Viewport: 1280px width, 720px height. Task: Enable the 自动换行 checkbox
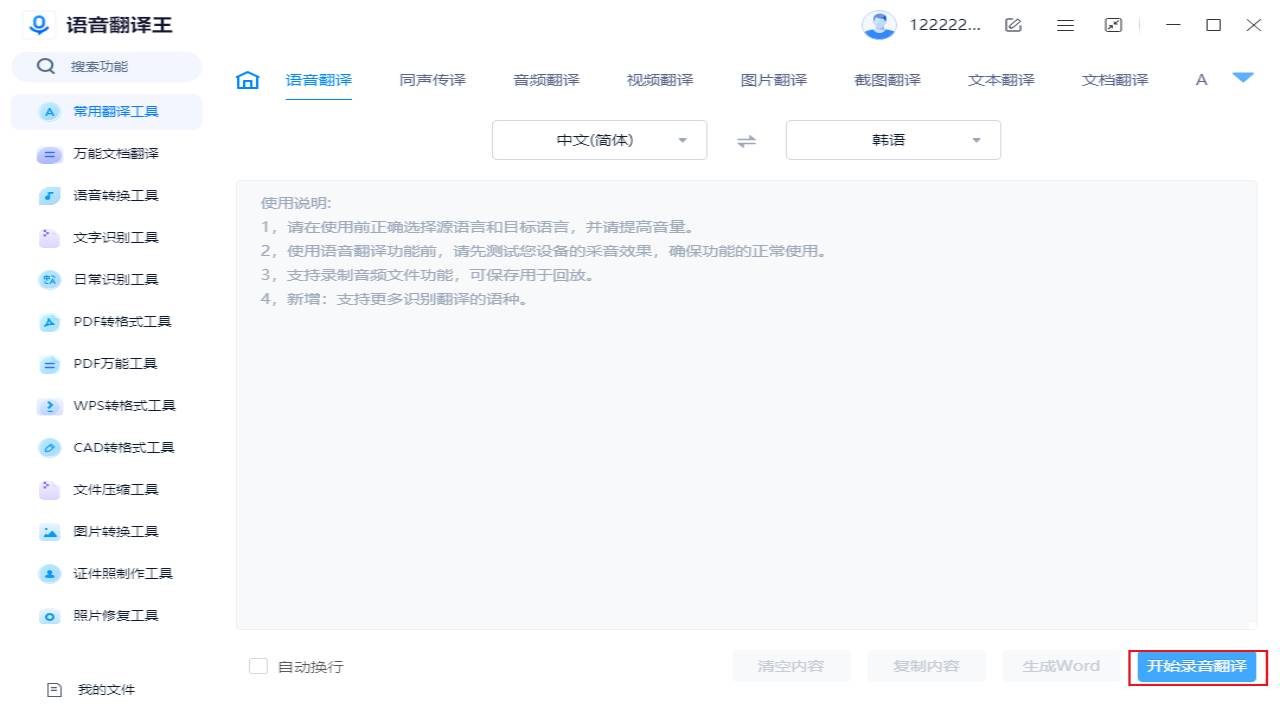[258, 666]
